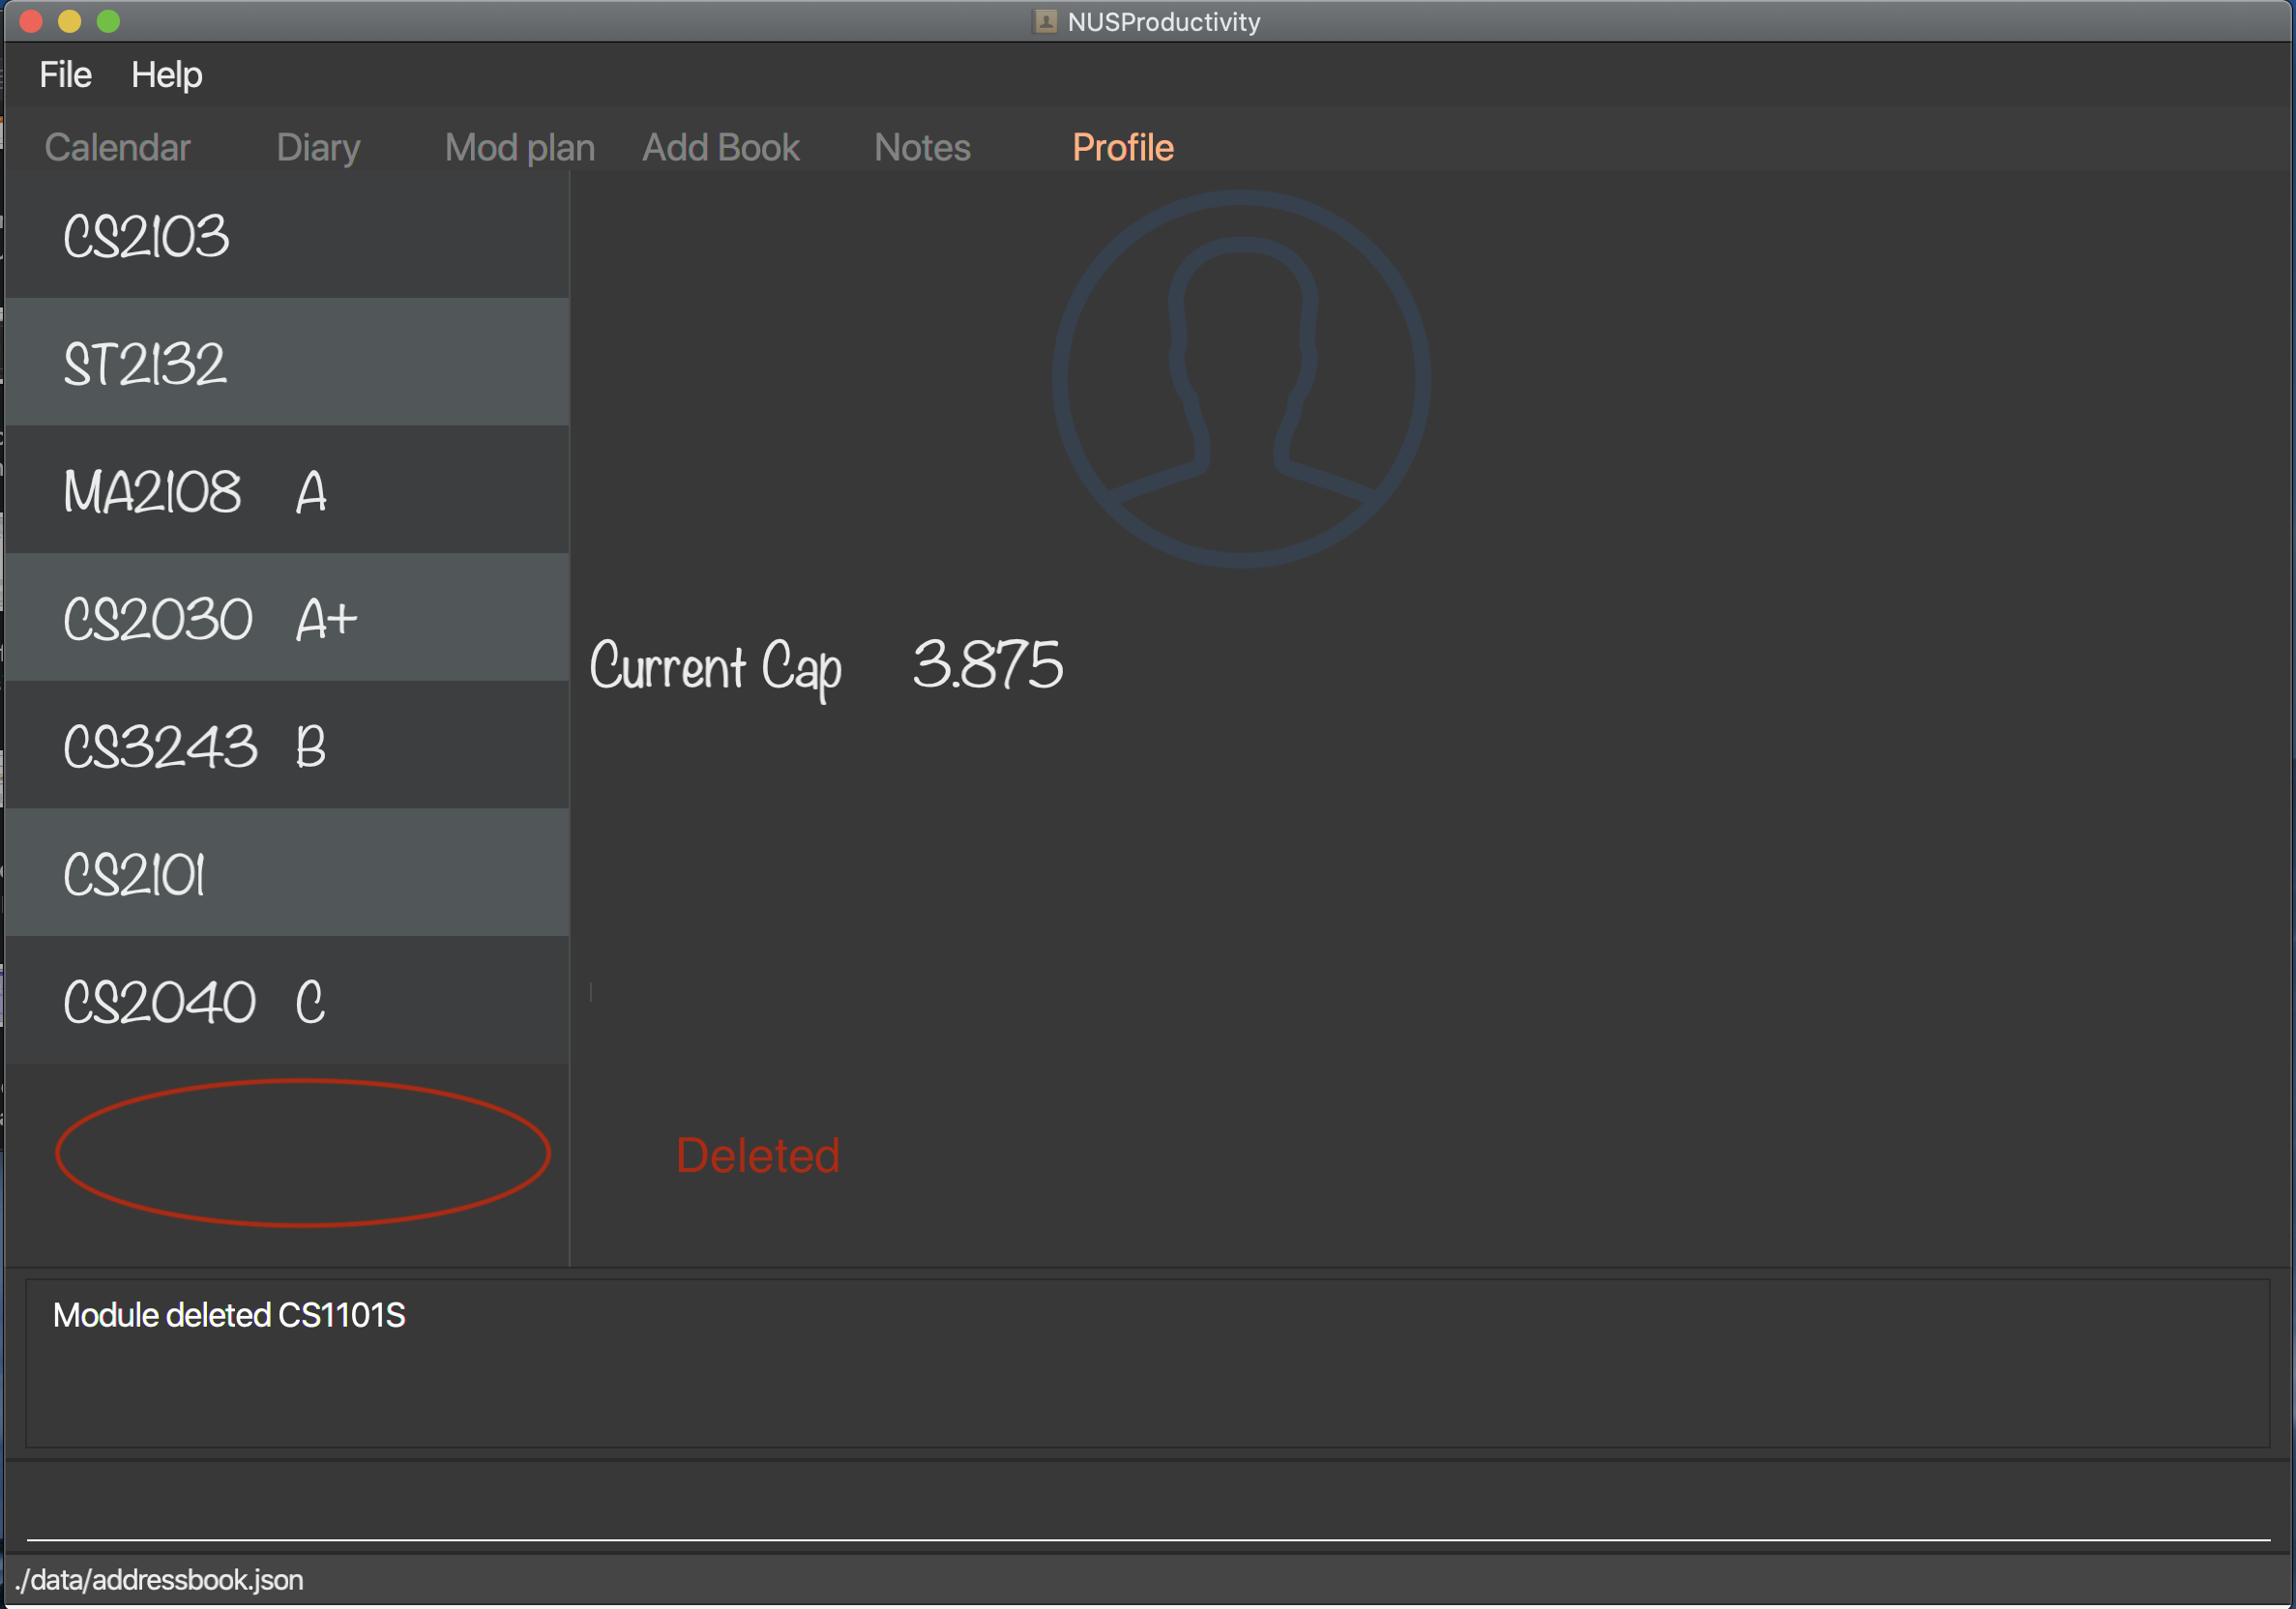Select the CS2101 module row
This screenshot has height=1609, width=2296.
287,872
